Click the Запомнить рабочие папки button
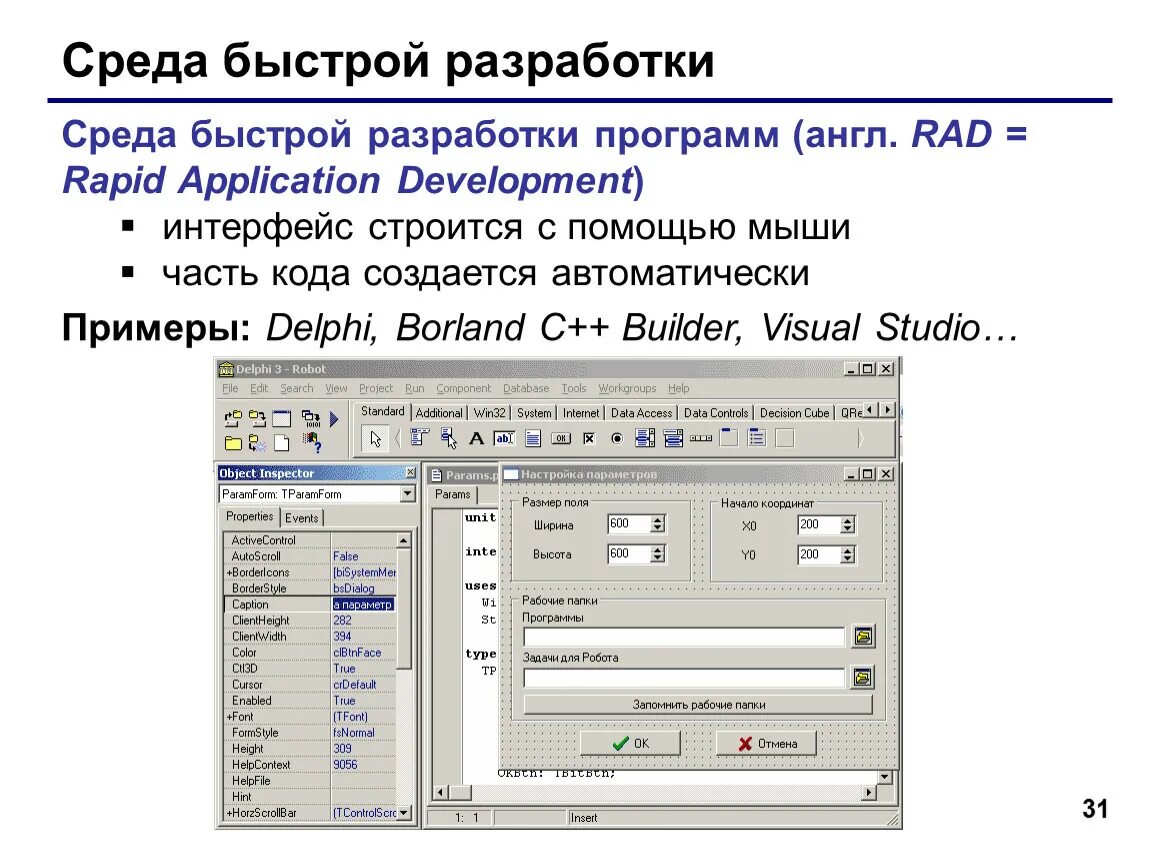Image resolution: width=1150 pixels, height=864 pixels. (x=698, y=705)
